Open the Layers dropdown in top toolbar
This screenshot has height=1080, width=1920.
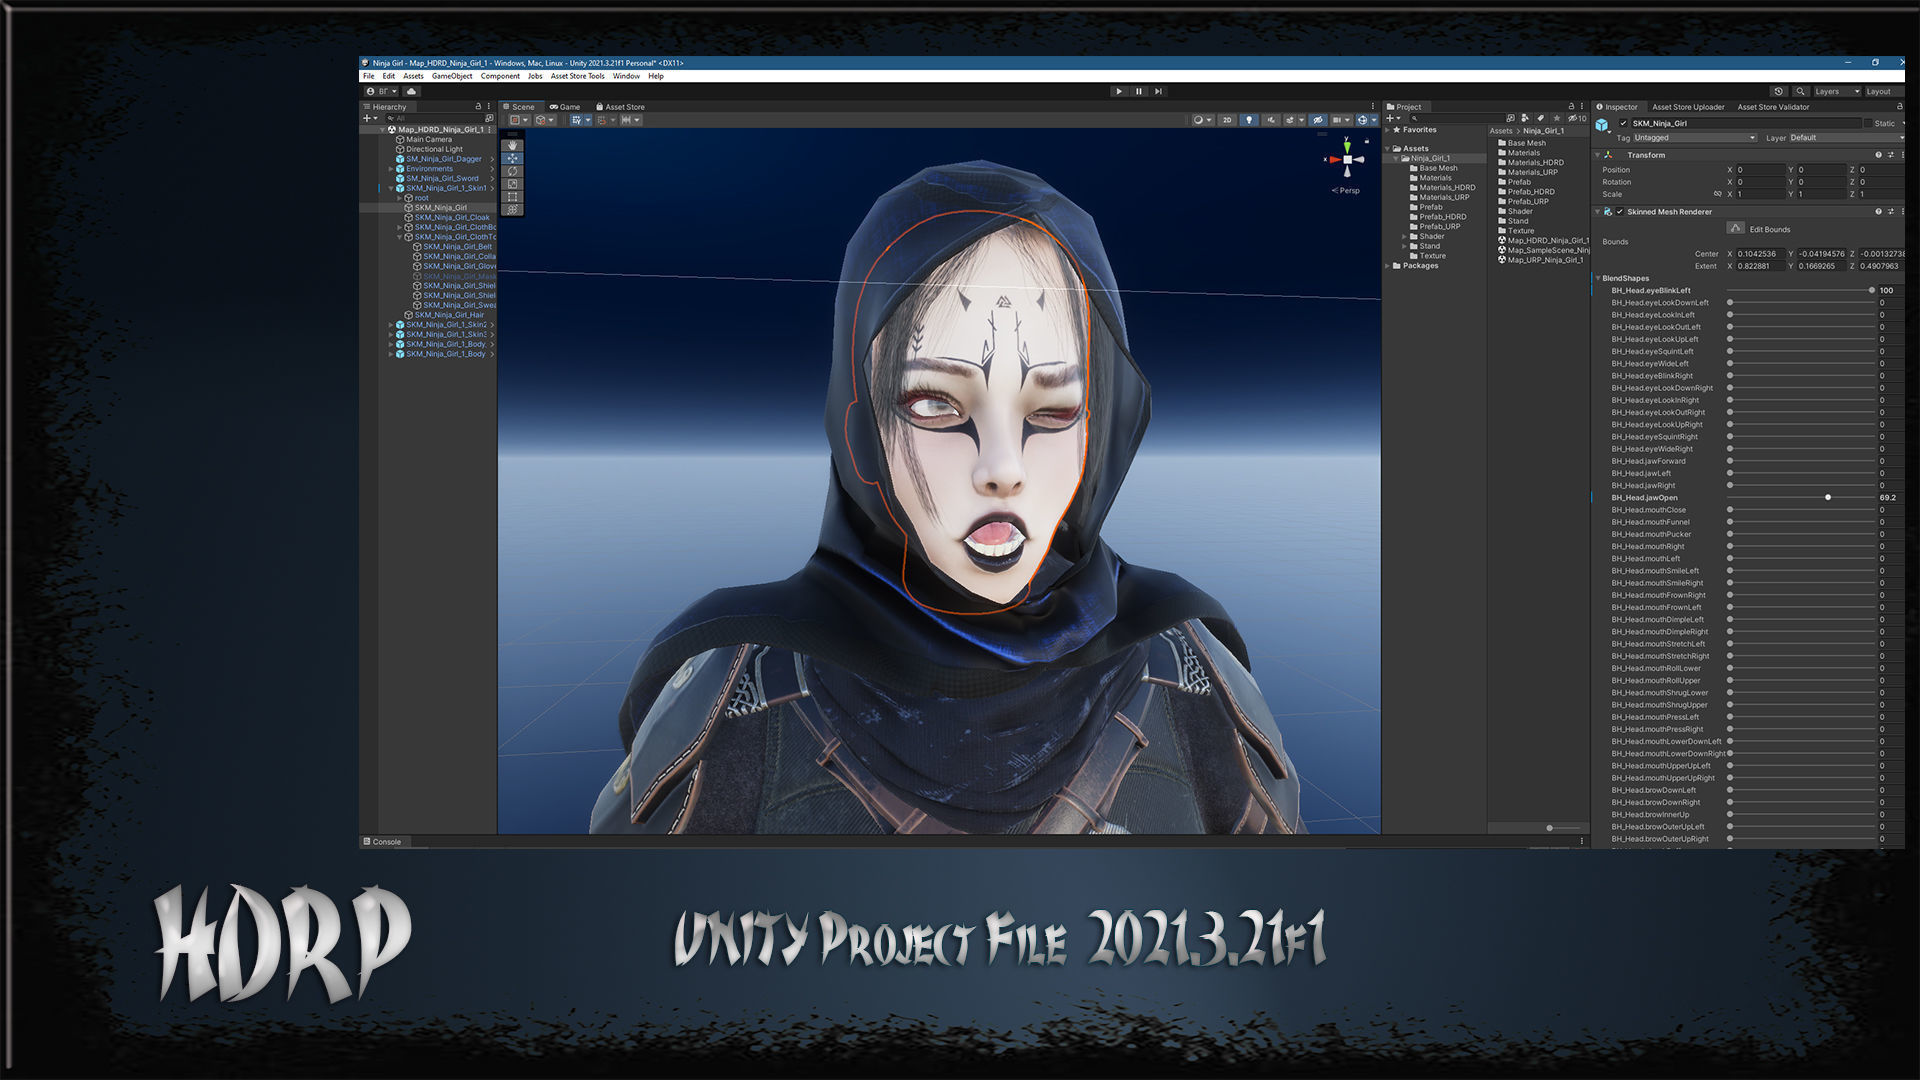point(1837,91)
